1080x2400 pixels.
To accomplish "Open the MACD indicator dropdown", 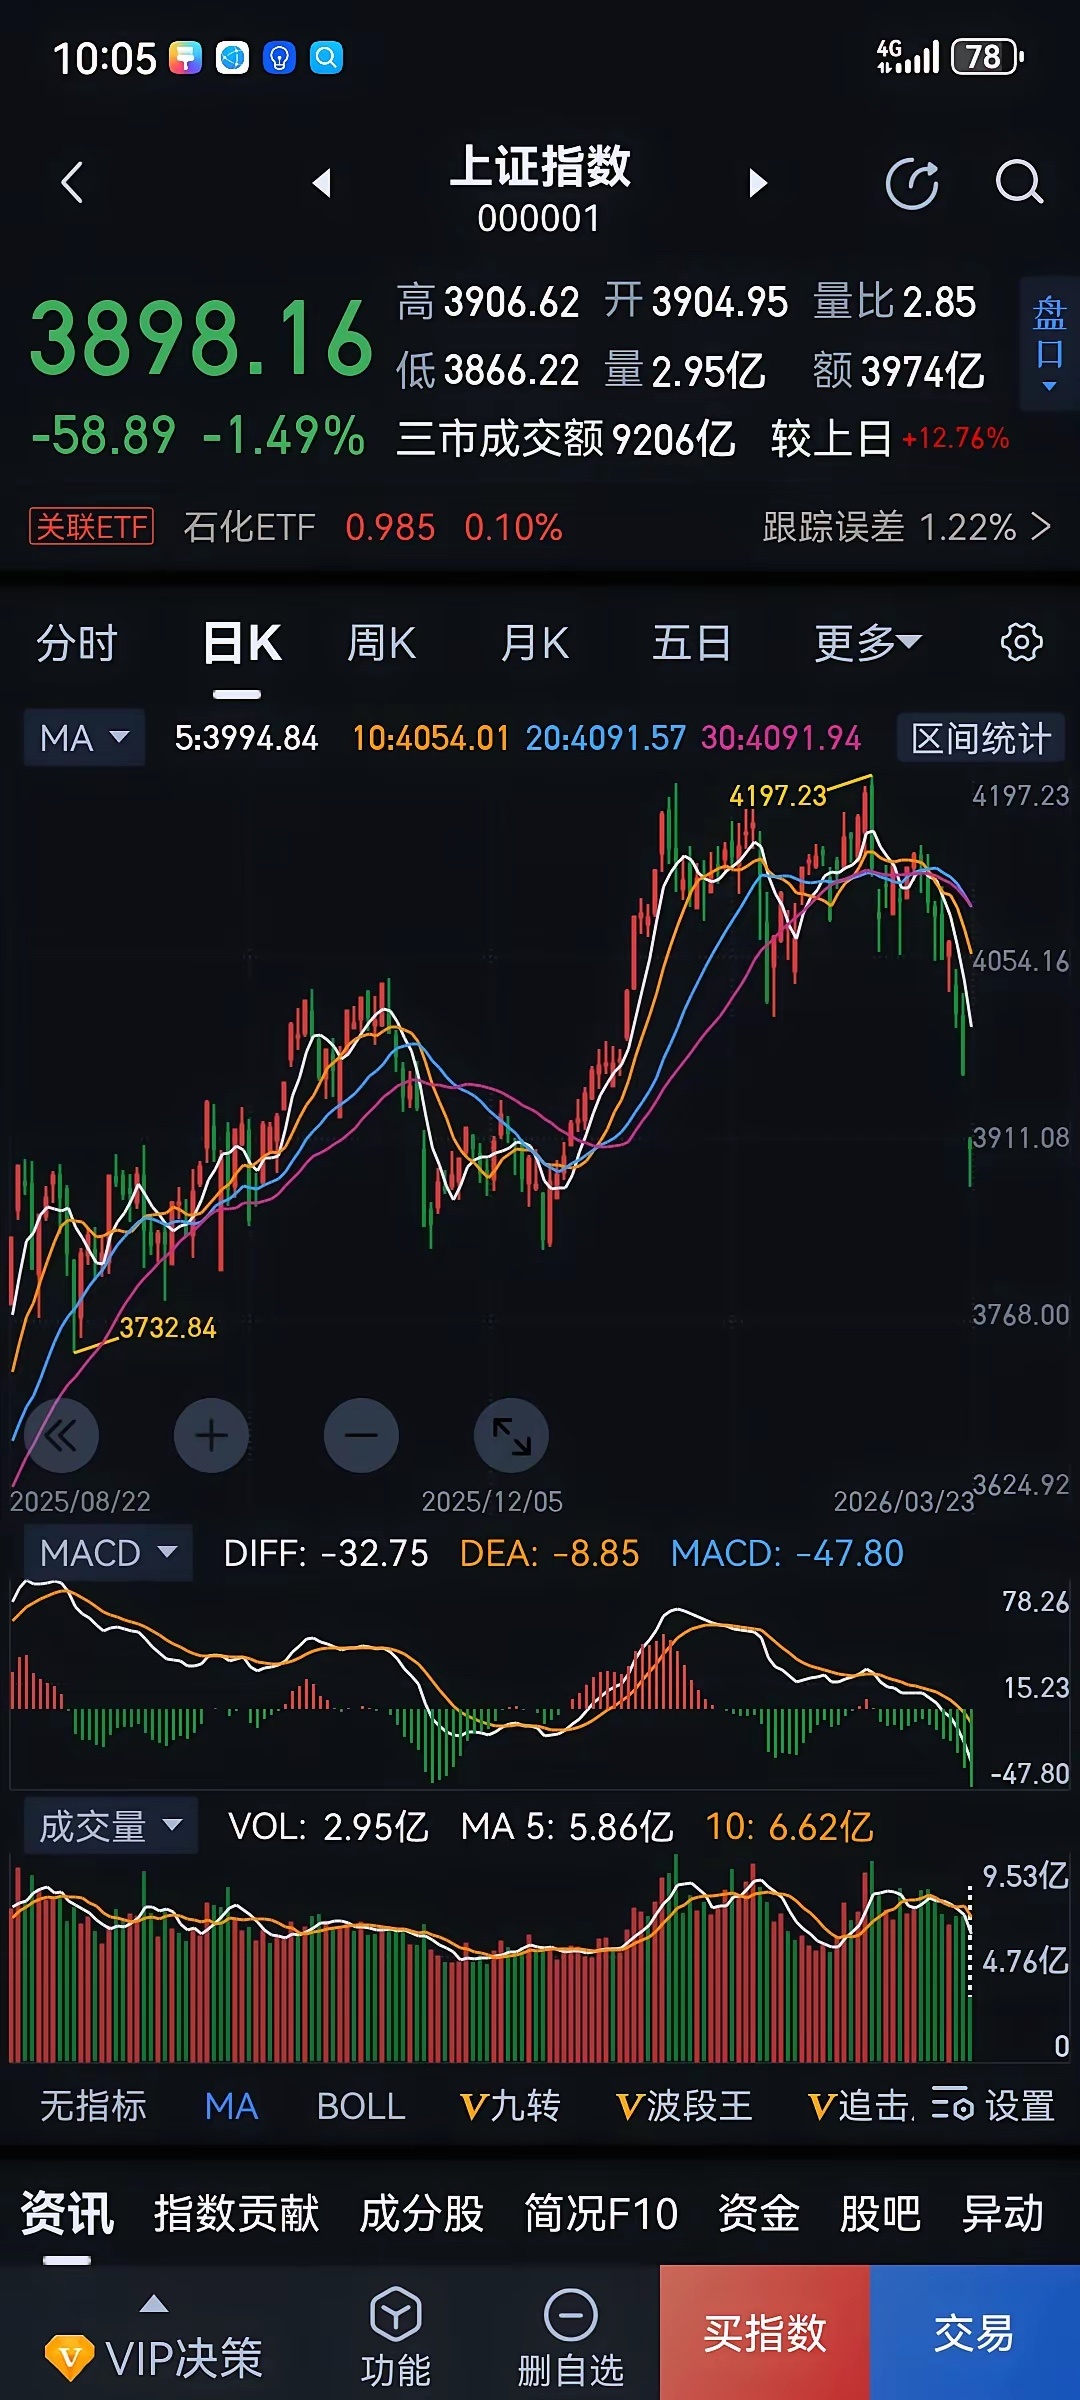I will pos(108,1553).
